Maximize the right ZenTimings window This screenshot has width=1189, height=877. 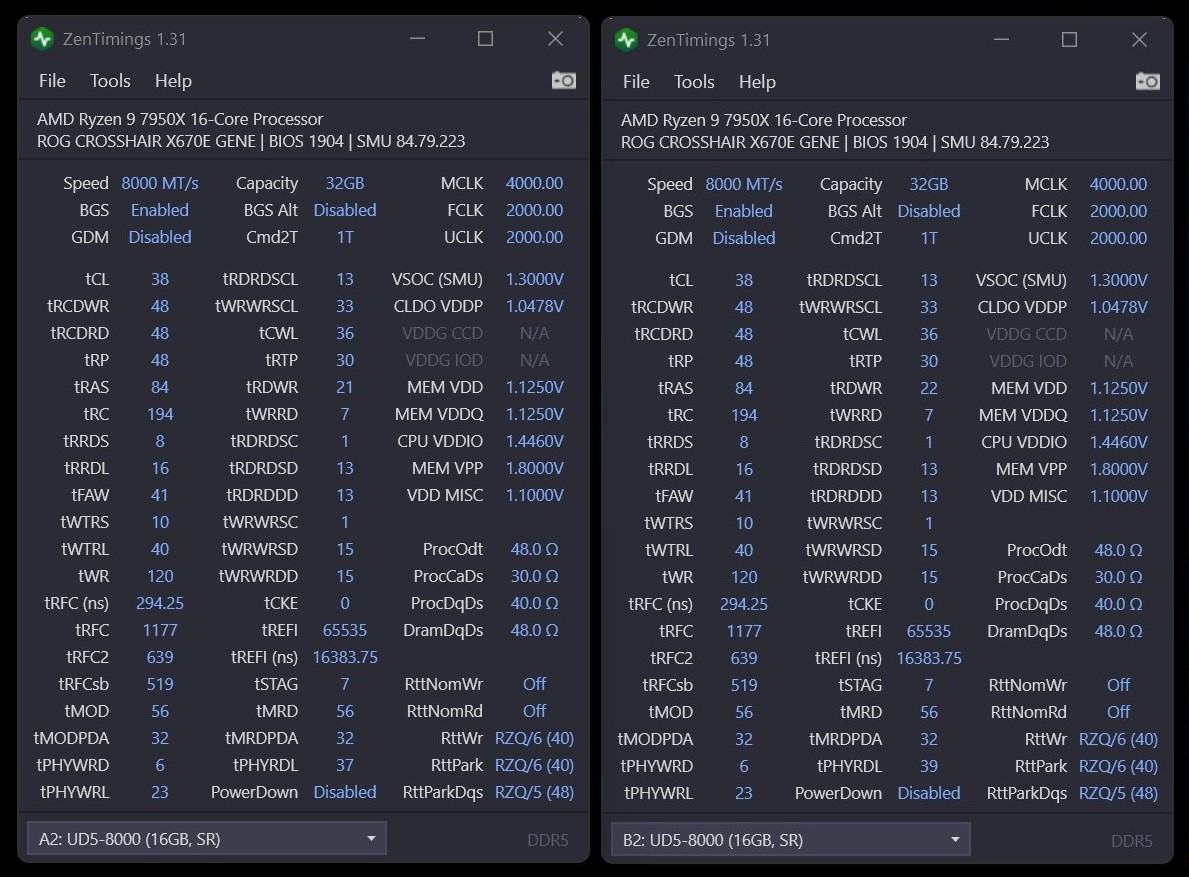coord(1070,40)
